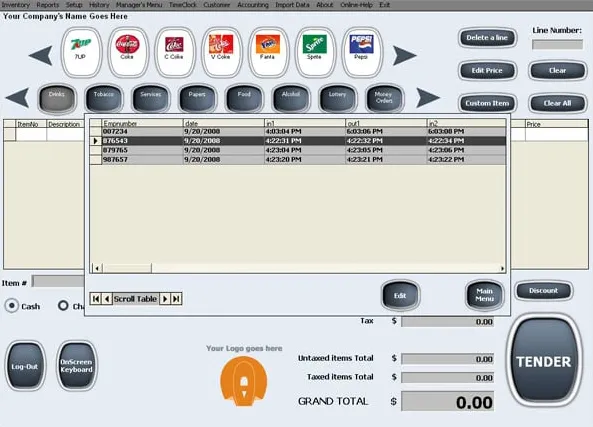
Task: Click the Delete a line button
Action: click(x=487, y=38)
